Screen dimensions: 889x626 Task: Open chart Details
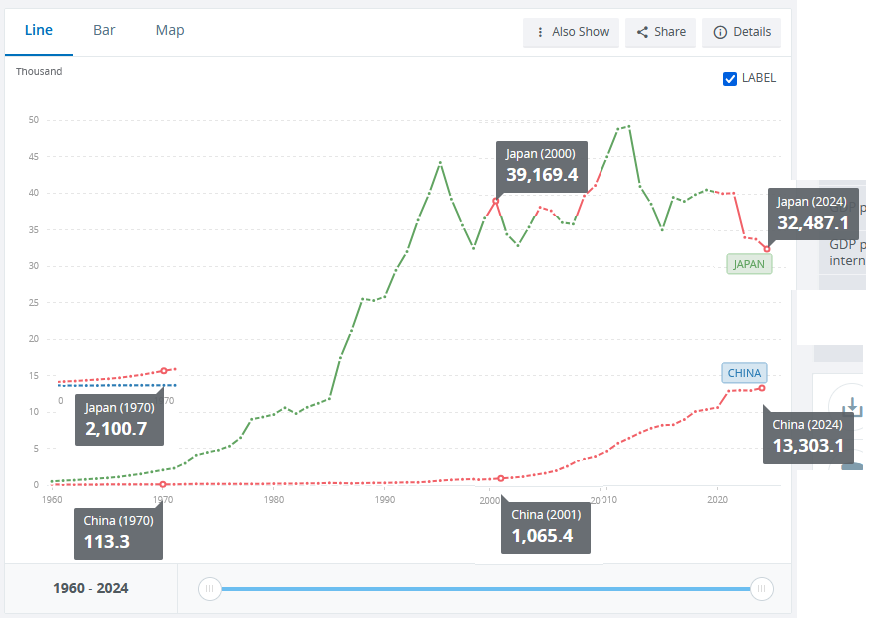click(x=742, y=32)
